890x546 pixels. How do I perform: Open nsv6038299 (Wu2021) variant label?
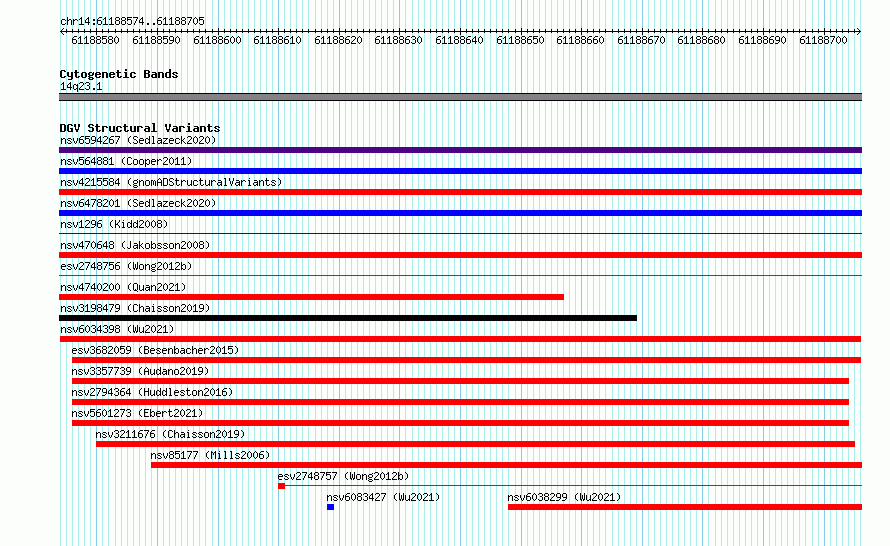click(x=564, y=497)
